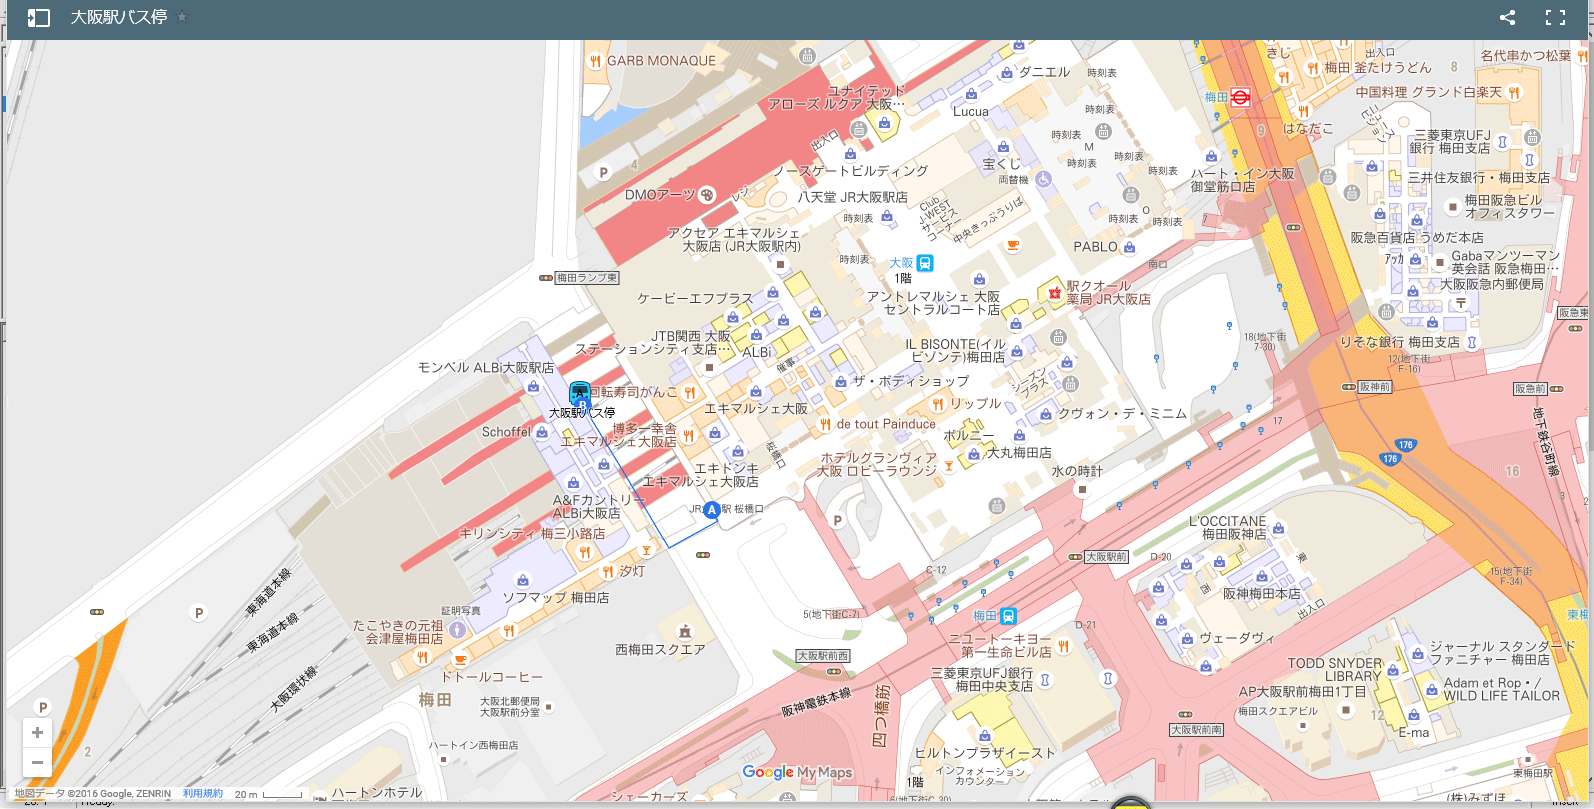Screen dimensions: 1594x809
Task: Click the ヒルトンプラザイースト label
Action: (985, 754)
